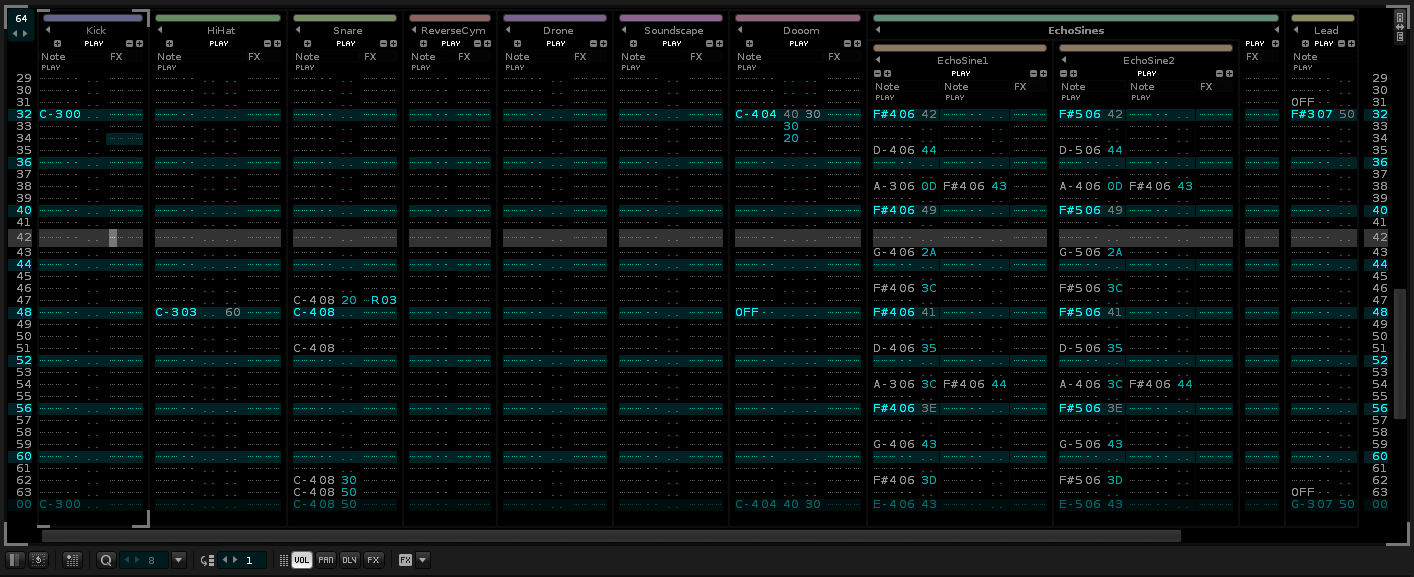Toggle the PAN column visibility

click(326, 560)
